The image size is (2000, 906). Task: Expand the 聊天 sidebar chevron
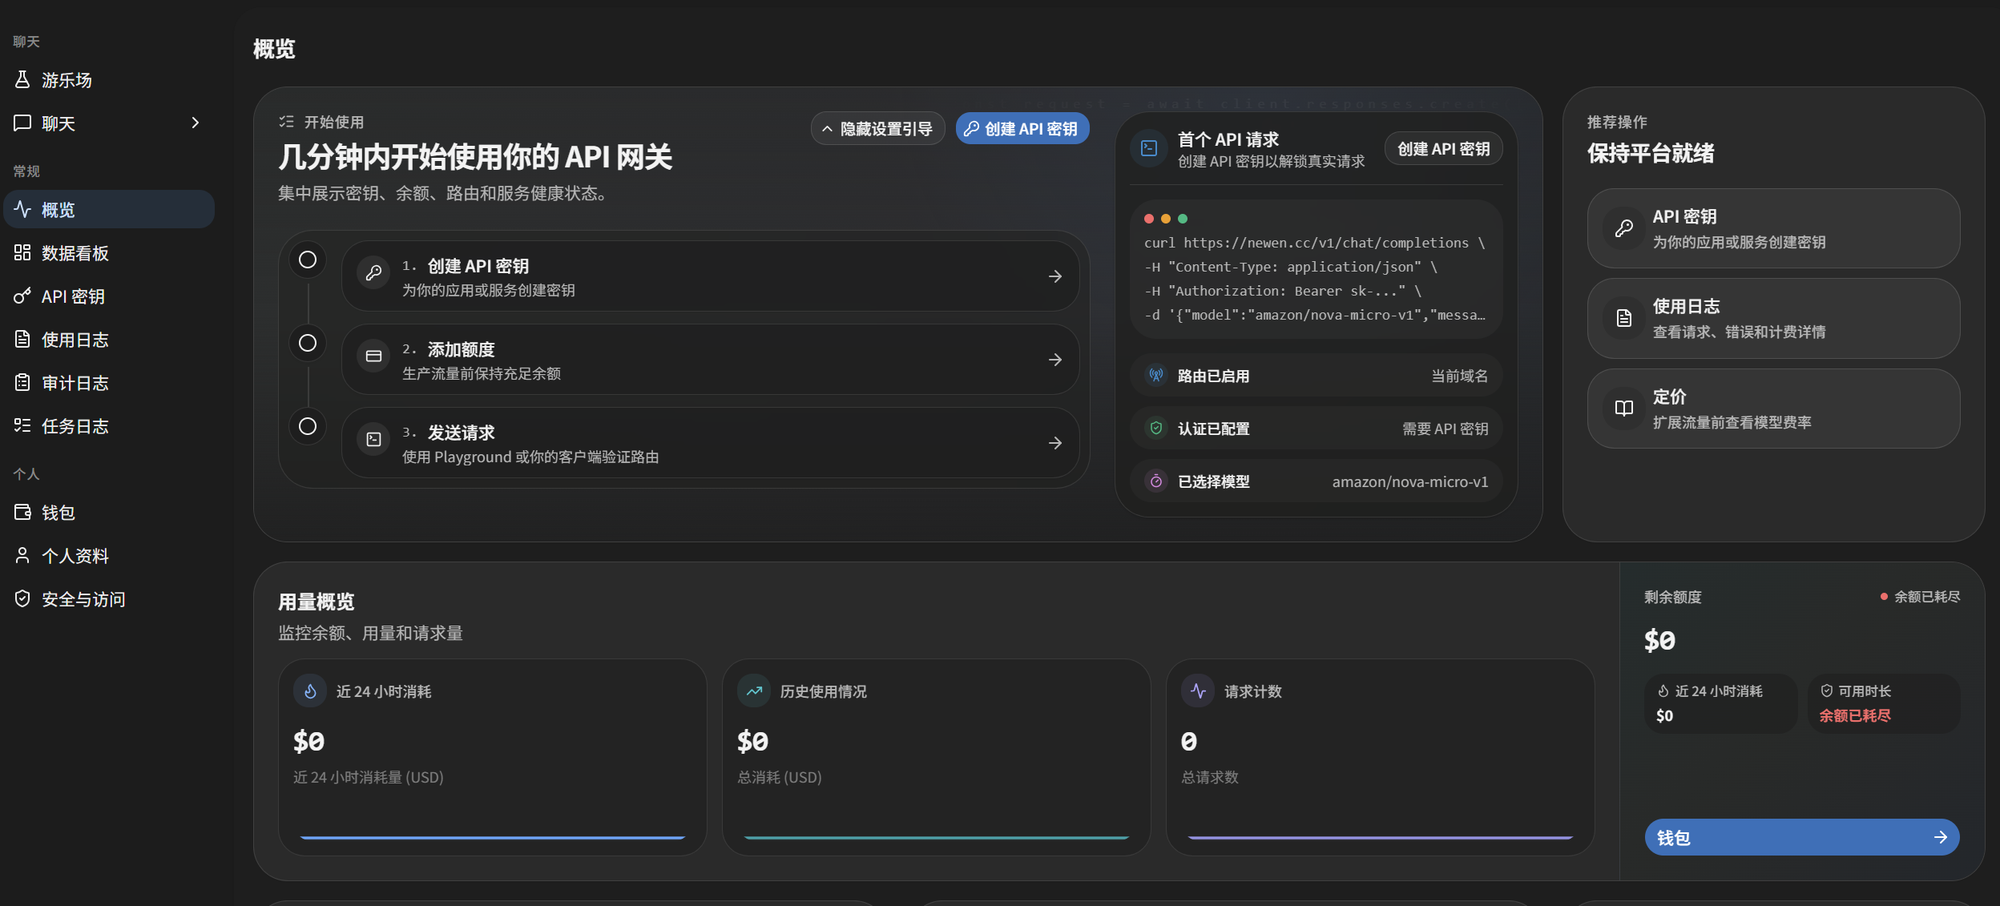[195, 123]
